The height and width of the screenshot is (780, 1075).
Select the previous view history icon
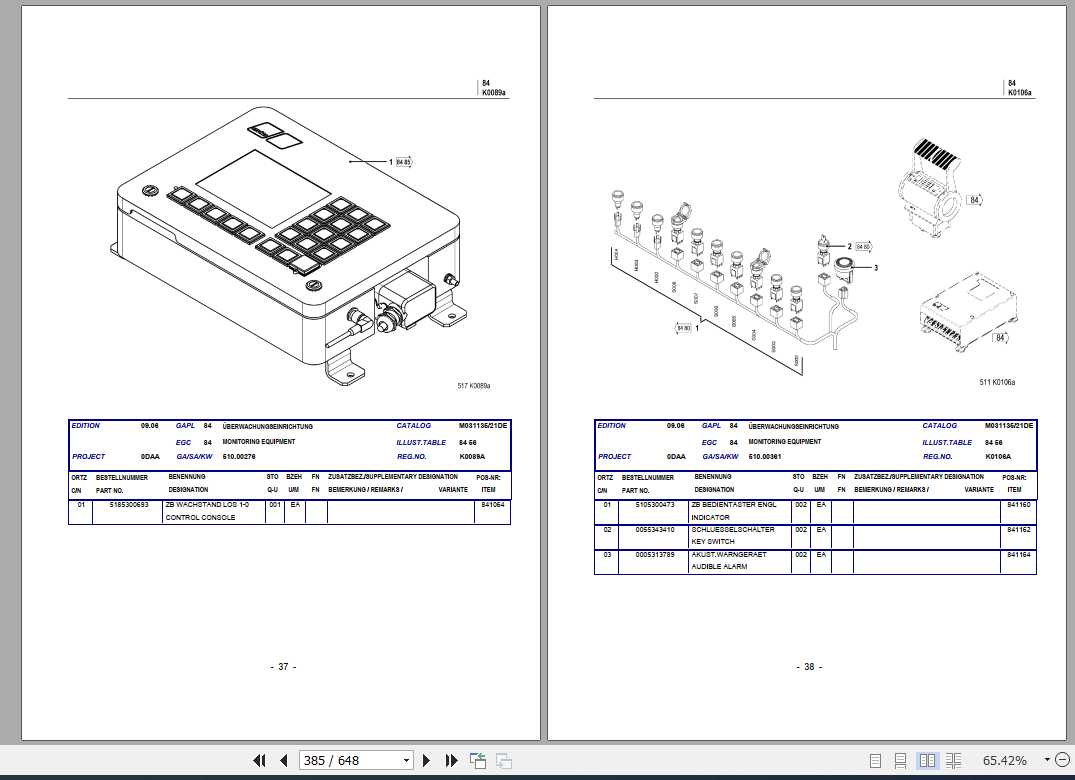[x=479, y=760]
